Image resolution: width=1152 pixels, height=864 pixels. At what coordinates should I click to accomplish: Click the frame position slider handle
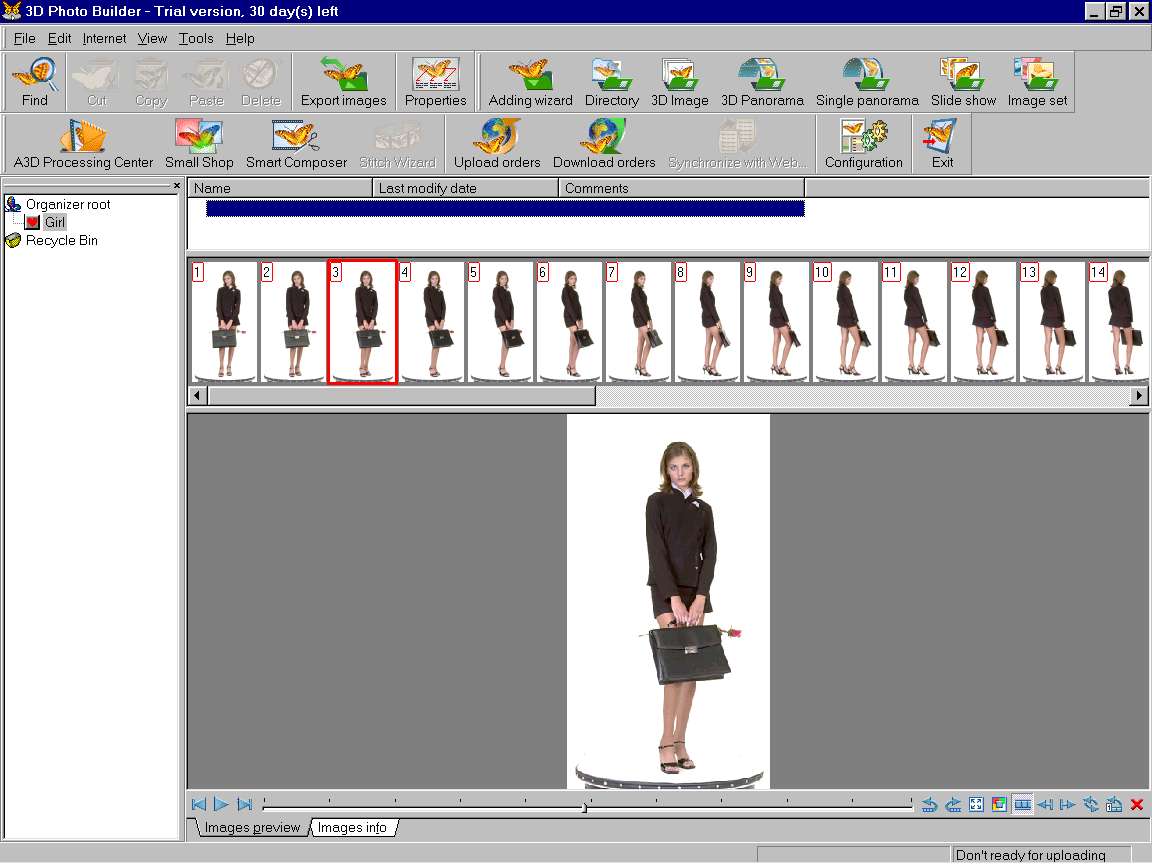[x=585, y=807]
